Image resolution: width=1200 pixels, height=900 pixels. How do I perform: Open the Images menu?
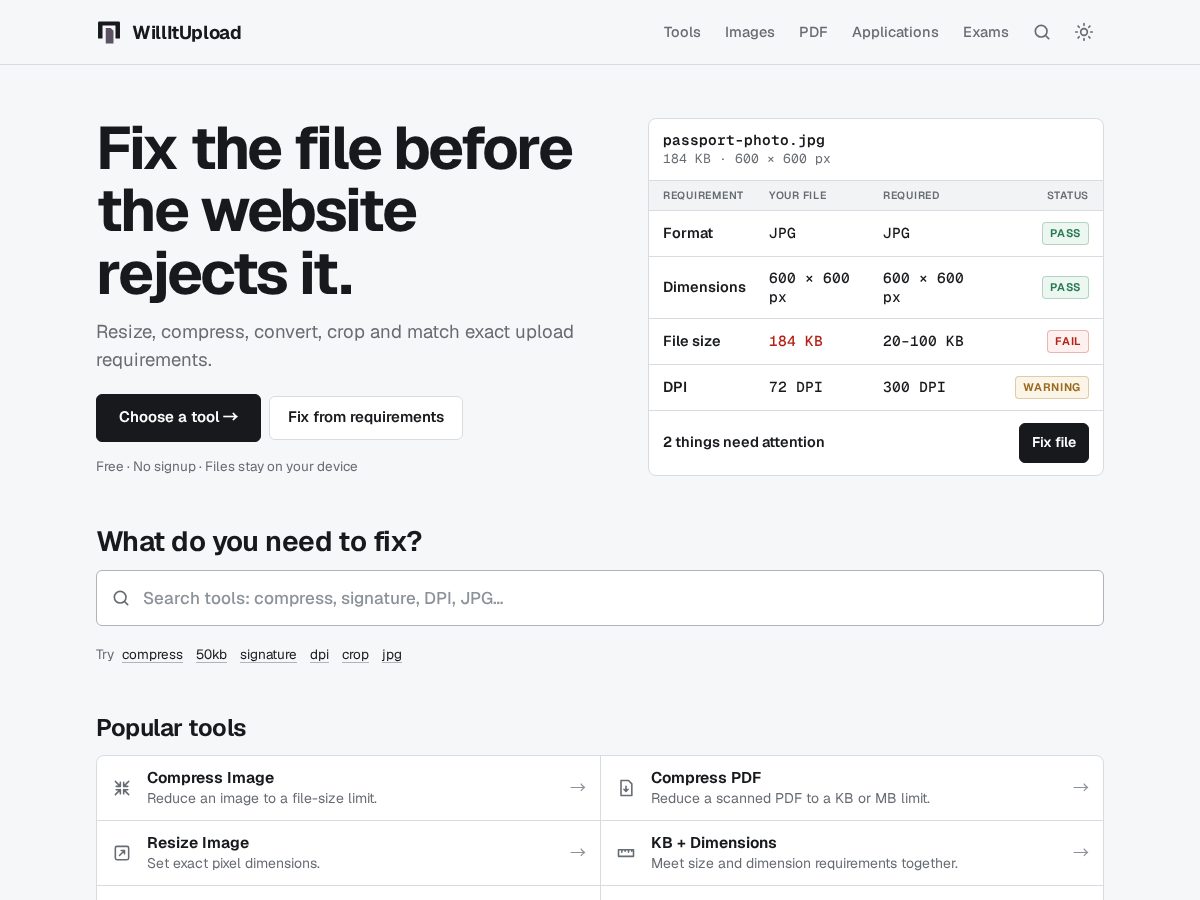coord(750,32)
